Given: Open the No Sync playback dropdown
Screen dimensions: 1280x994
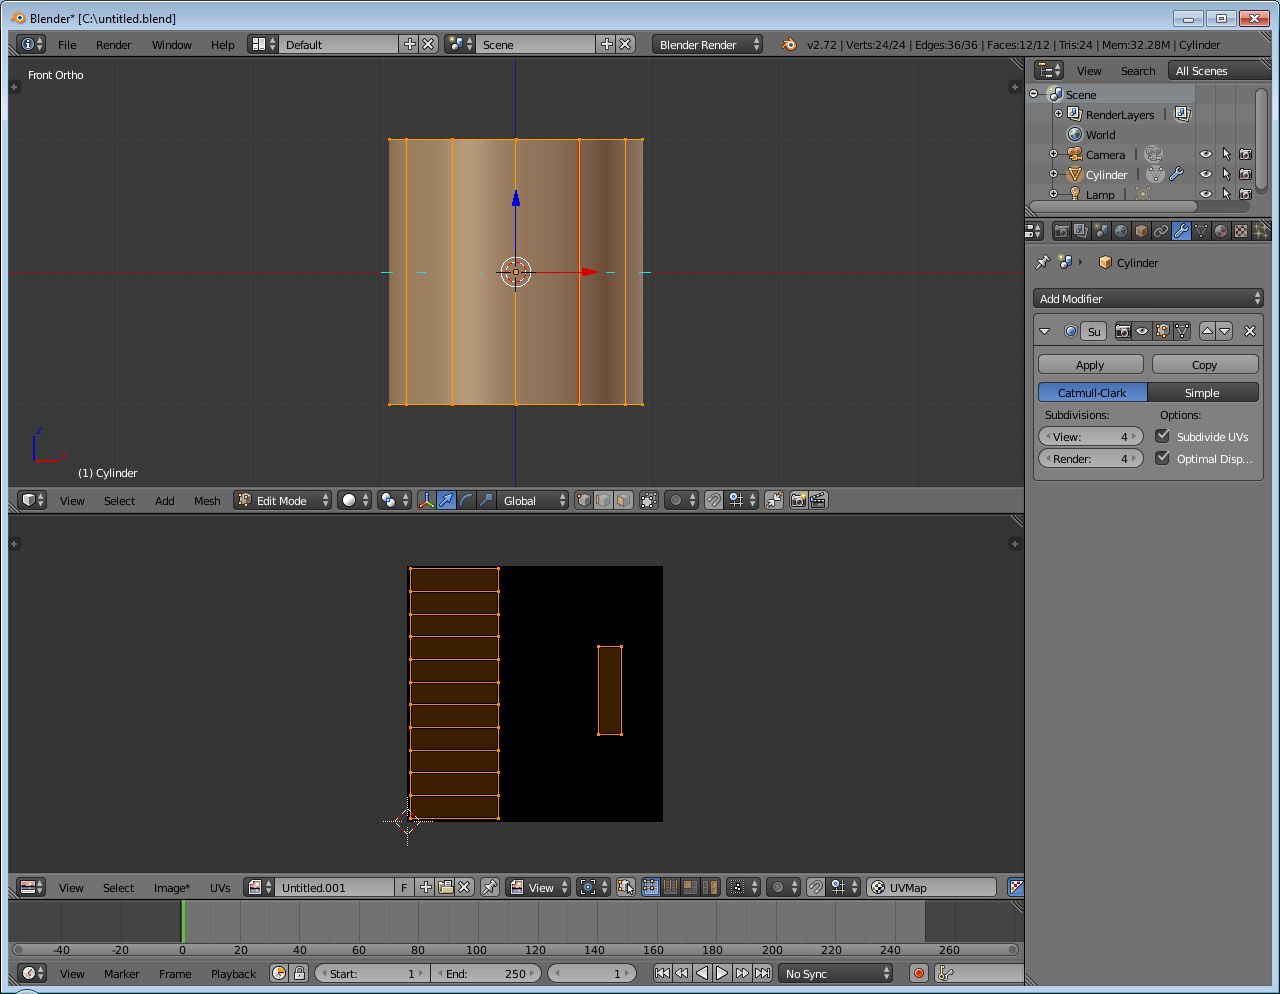Looking at the screenshot, I should pyautogui.click(x=837, y=973).
